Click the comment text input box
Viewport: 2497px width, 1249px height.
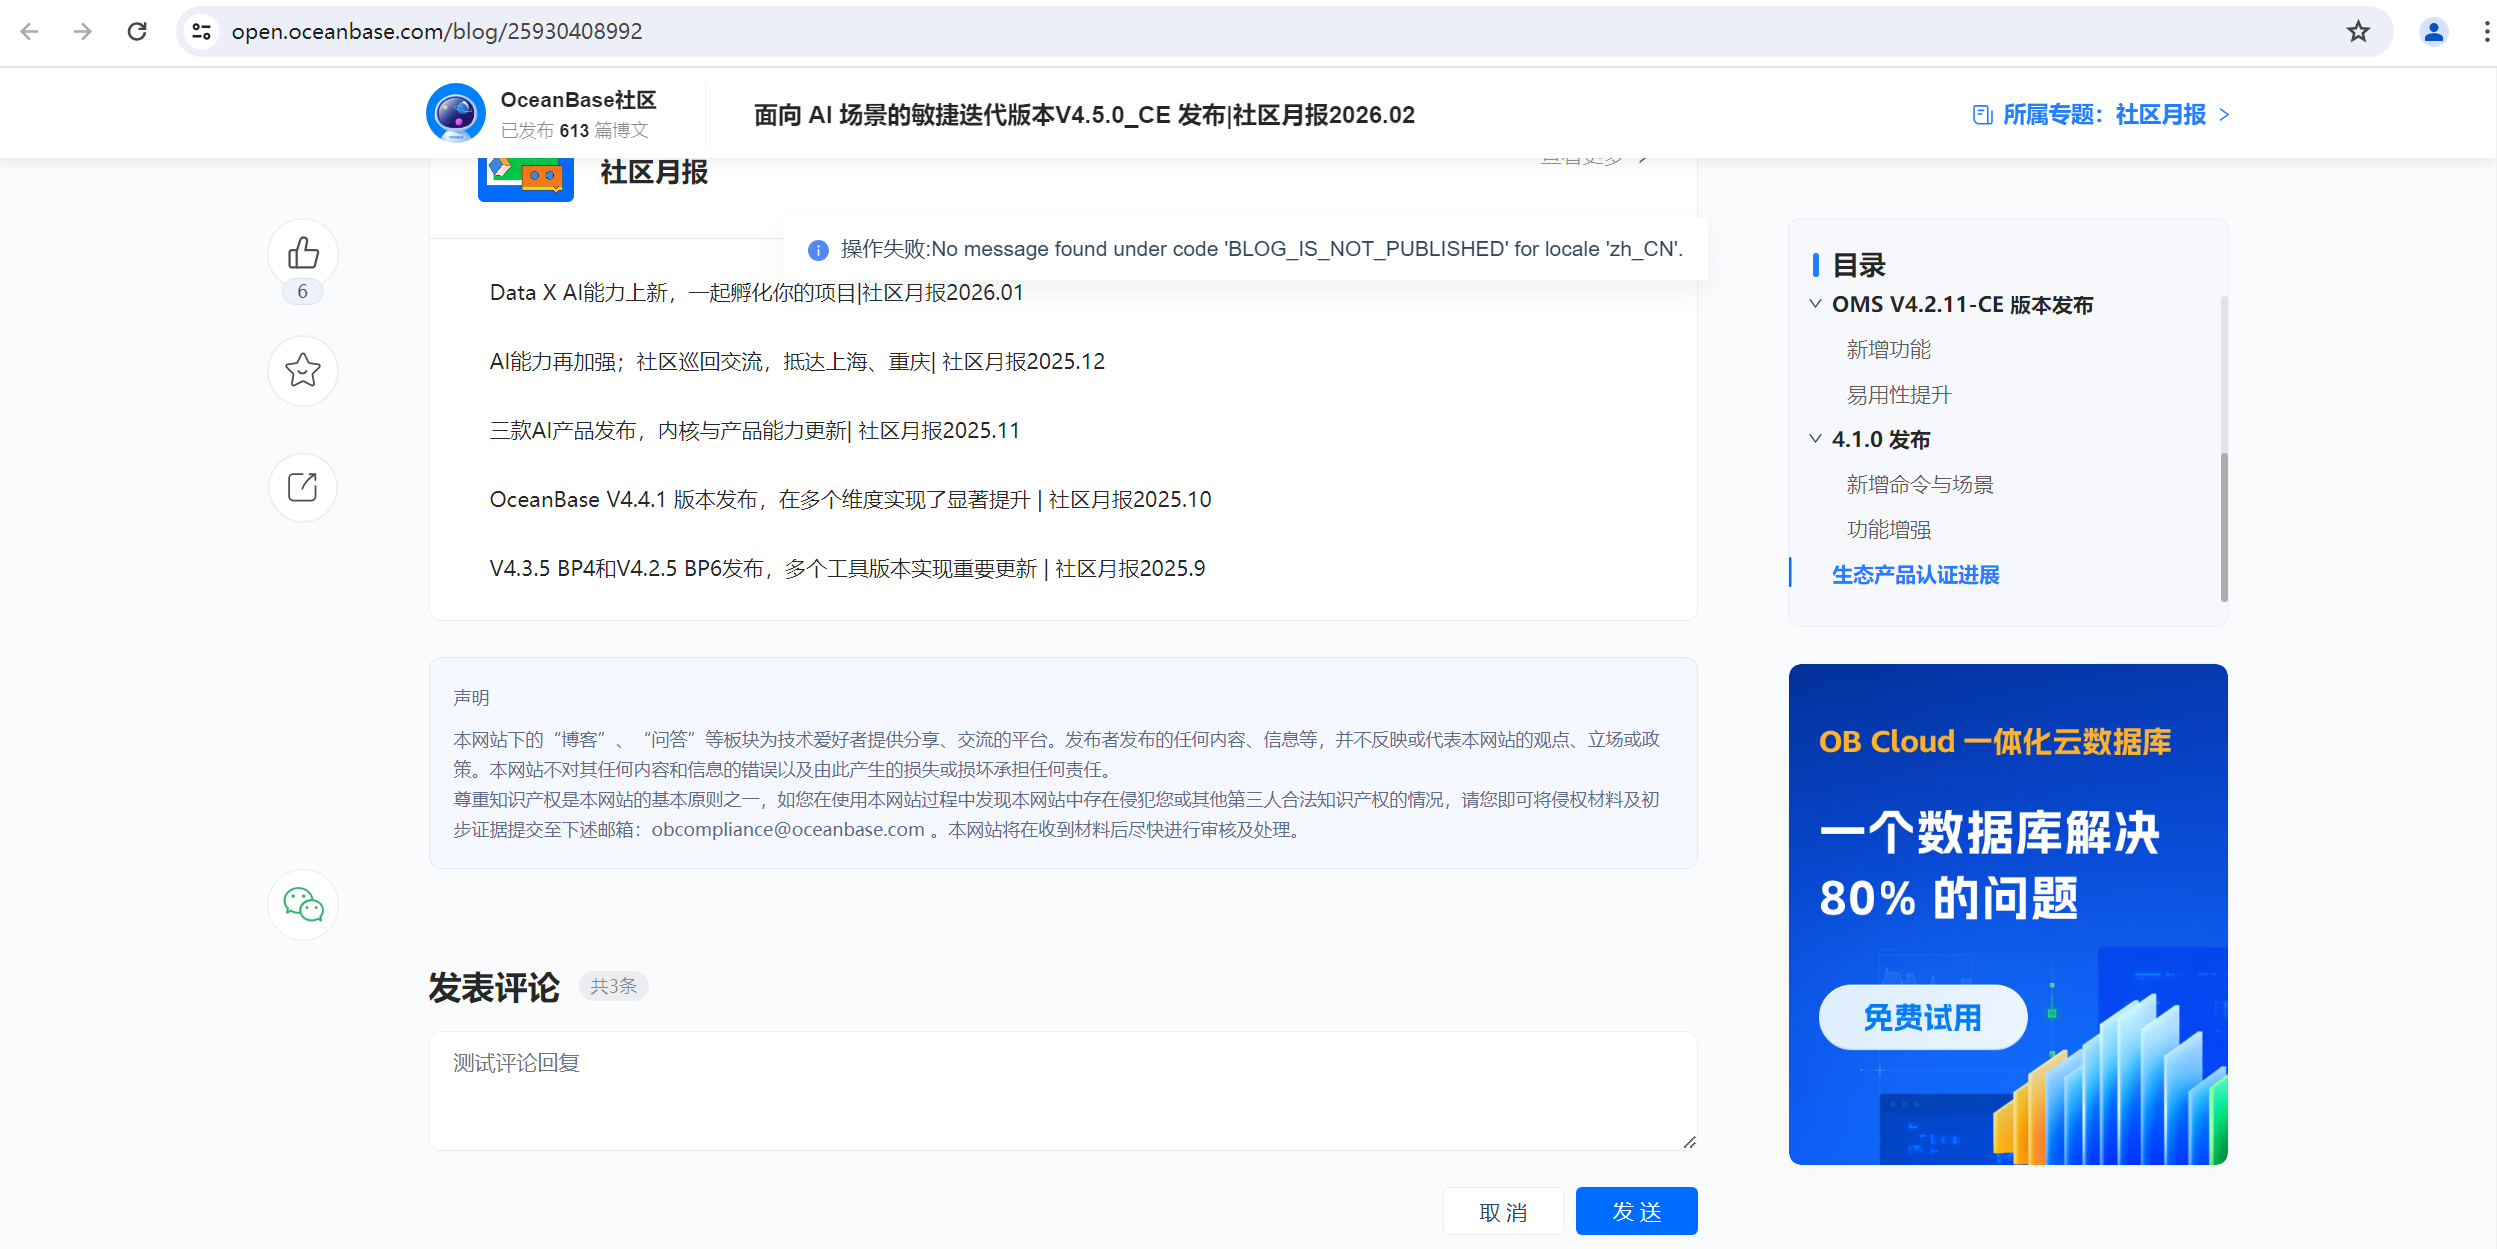[x=1062, y=1090]
